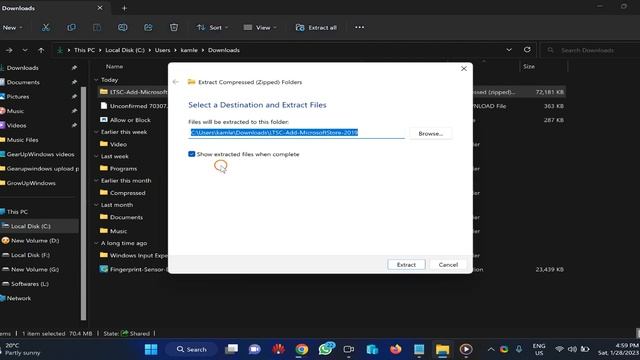Click the Delete trash icon in toolbar
Screen dimensions: 640x360
point(174,27)
